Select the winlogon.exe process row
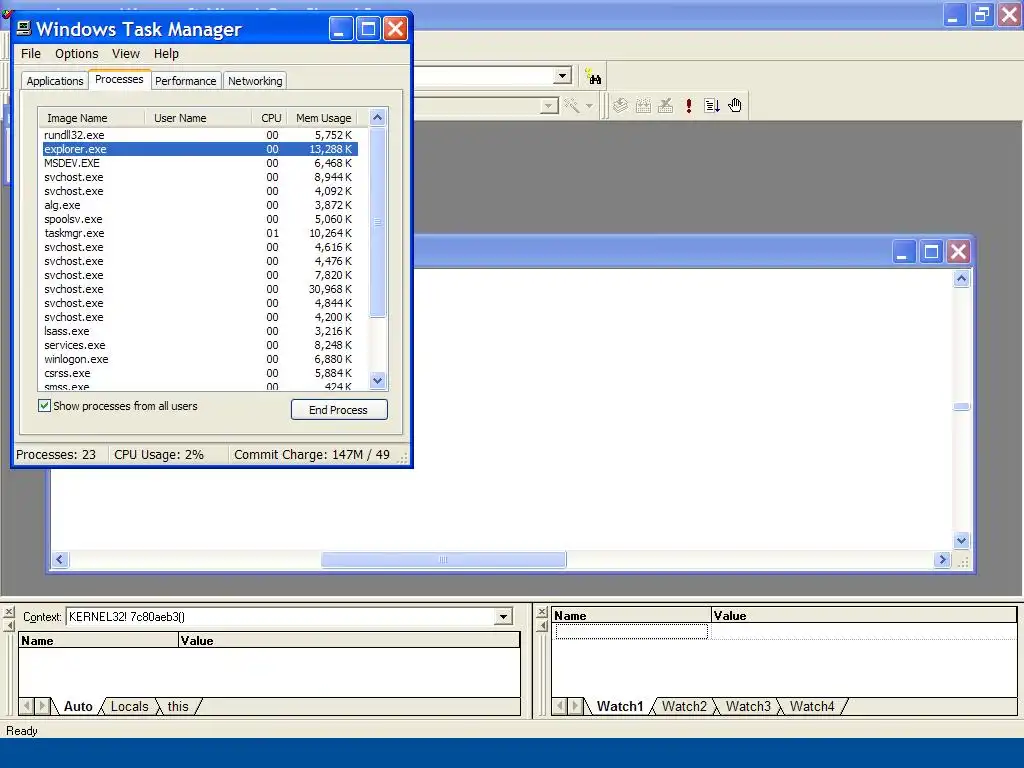Image resolution: width=1024 pixels, height=768 pixels. pyautogui.click(x=200, y=359)
